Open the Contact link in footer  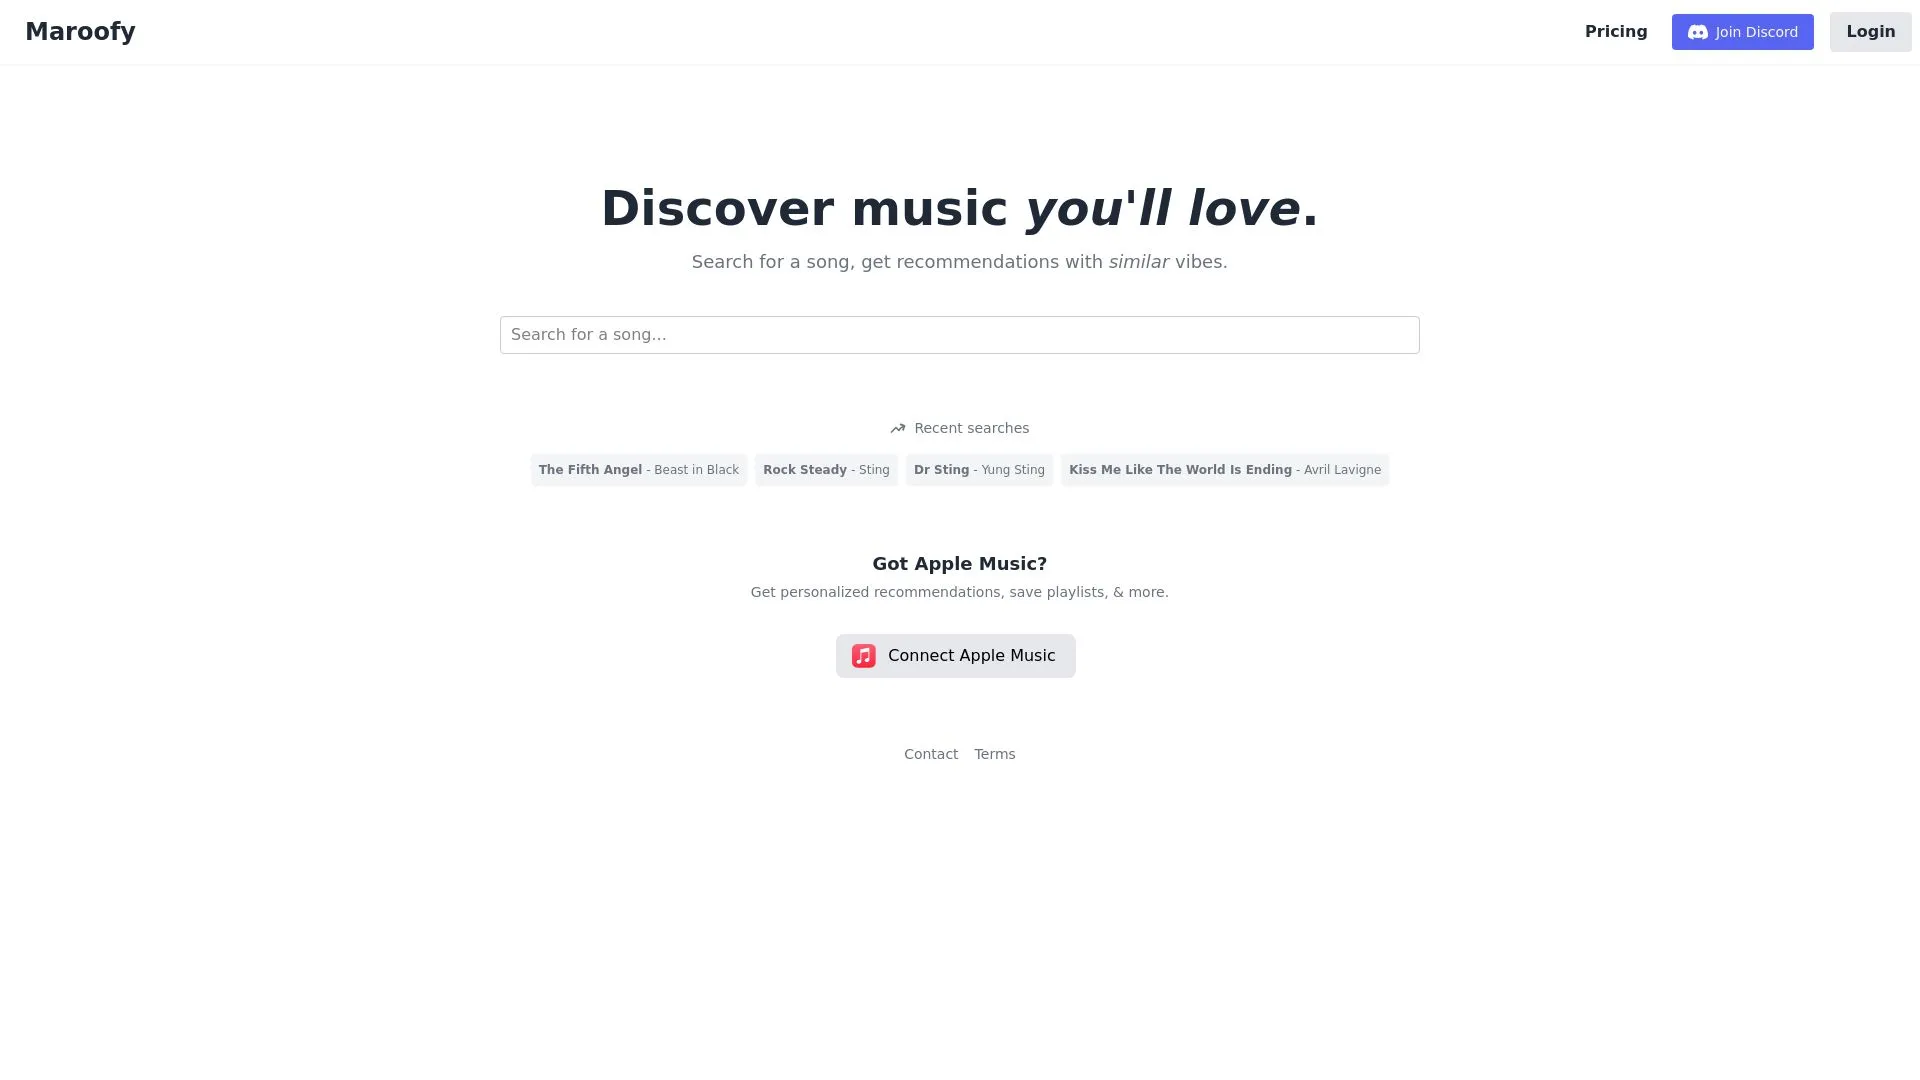(x=931, y=754)
